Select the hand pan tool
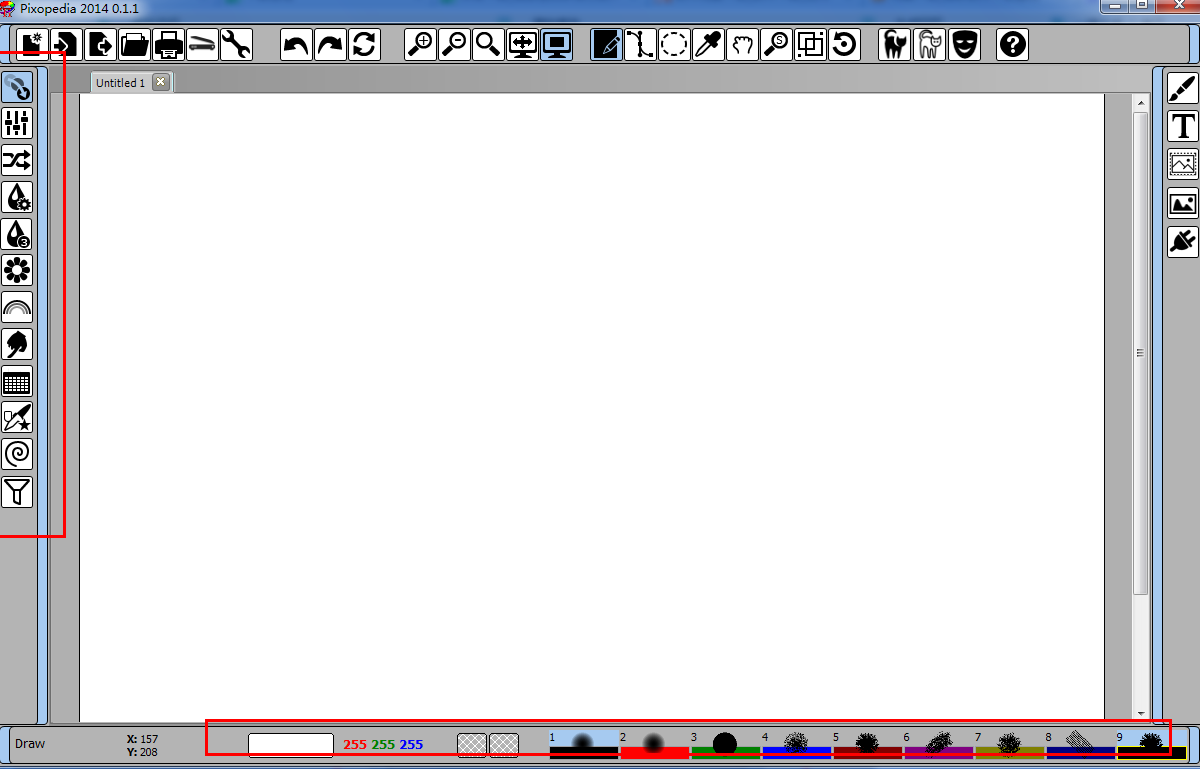The width and height of the screenshot is (1200, 769). 742,44
